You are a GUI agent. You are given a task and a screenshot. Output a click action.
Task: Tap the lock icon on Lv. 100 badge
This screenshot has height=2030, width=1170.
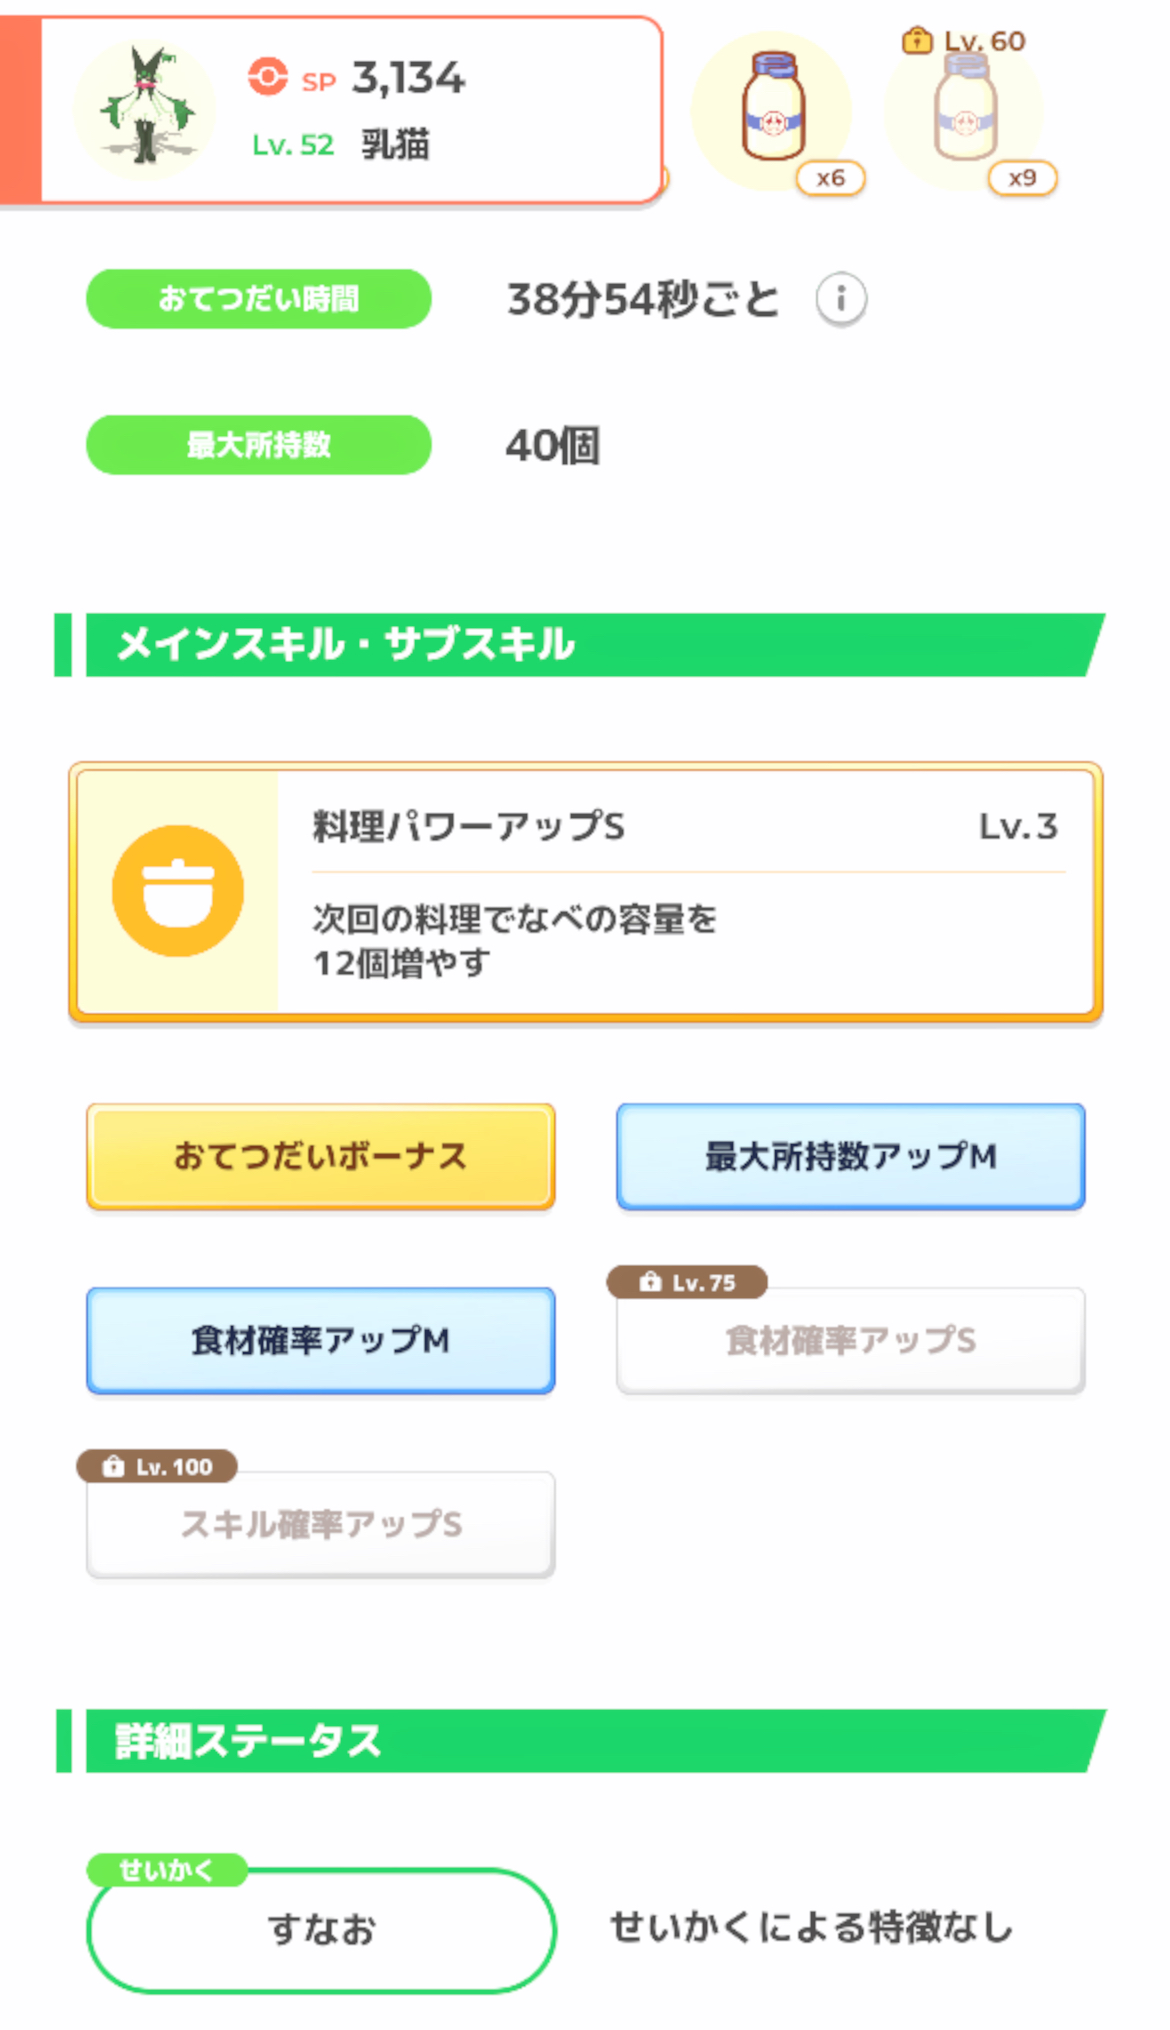pyautogui.click(x=114, y=1466)
